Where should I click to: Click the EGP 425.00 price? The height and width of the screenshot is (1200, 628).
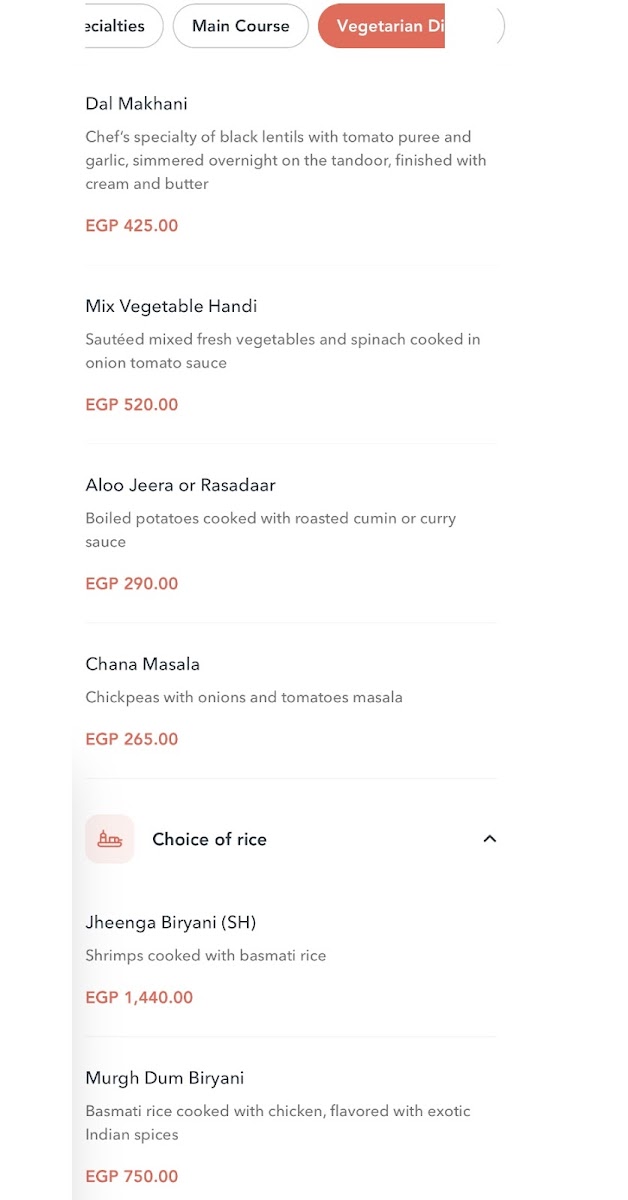coord(132,226)
